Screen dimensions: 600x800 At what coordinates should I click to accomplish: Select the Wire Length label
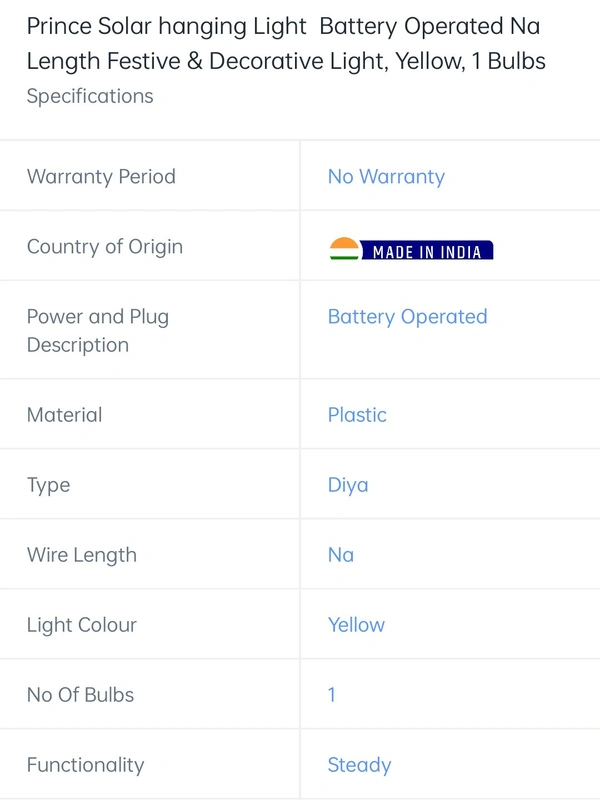(x=82, y=555)
